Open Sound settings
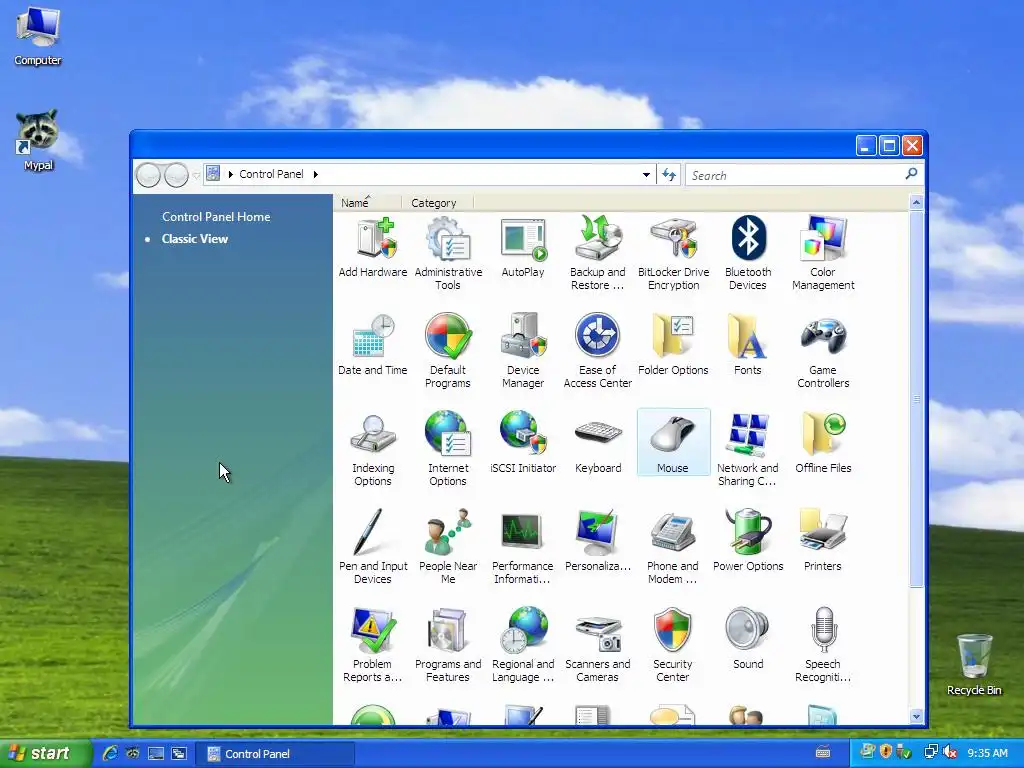 pos(748,639)
